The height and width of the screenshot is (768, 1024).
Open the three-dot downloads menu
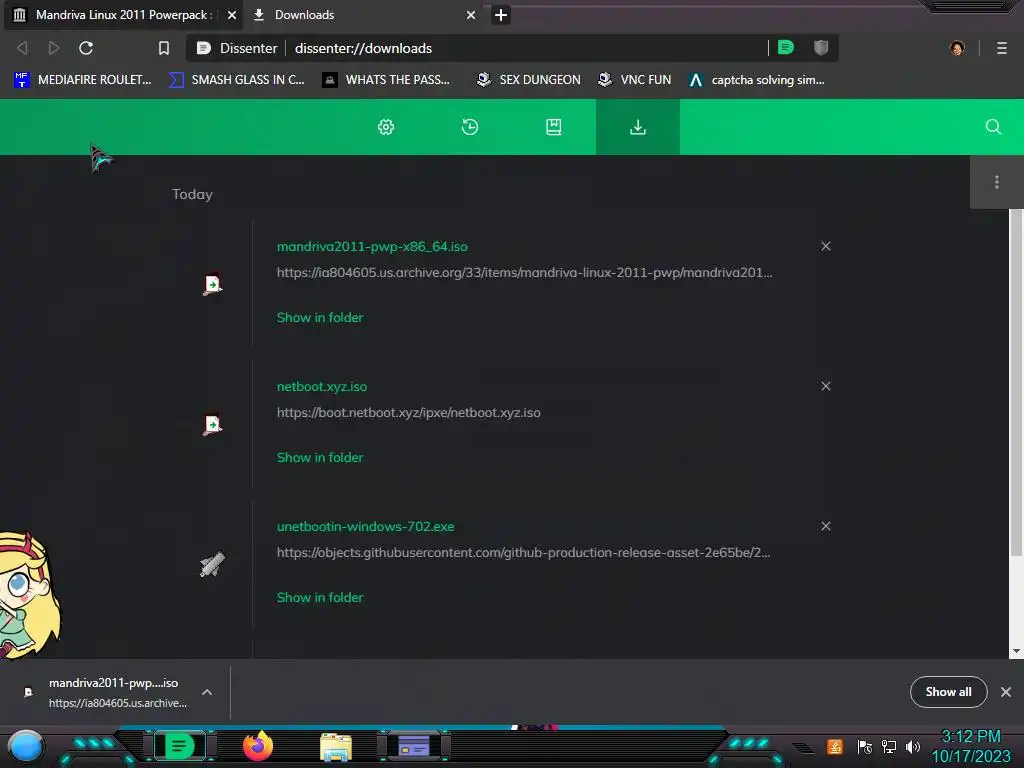(997, 182)
